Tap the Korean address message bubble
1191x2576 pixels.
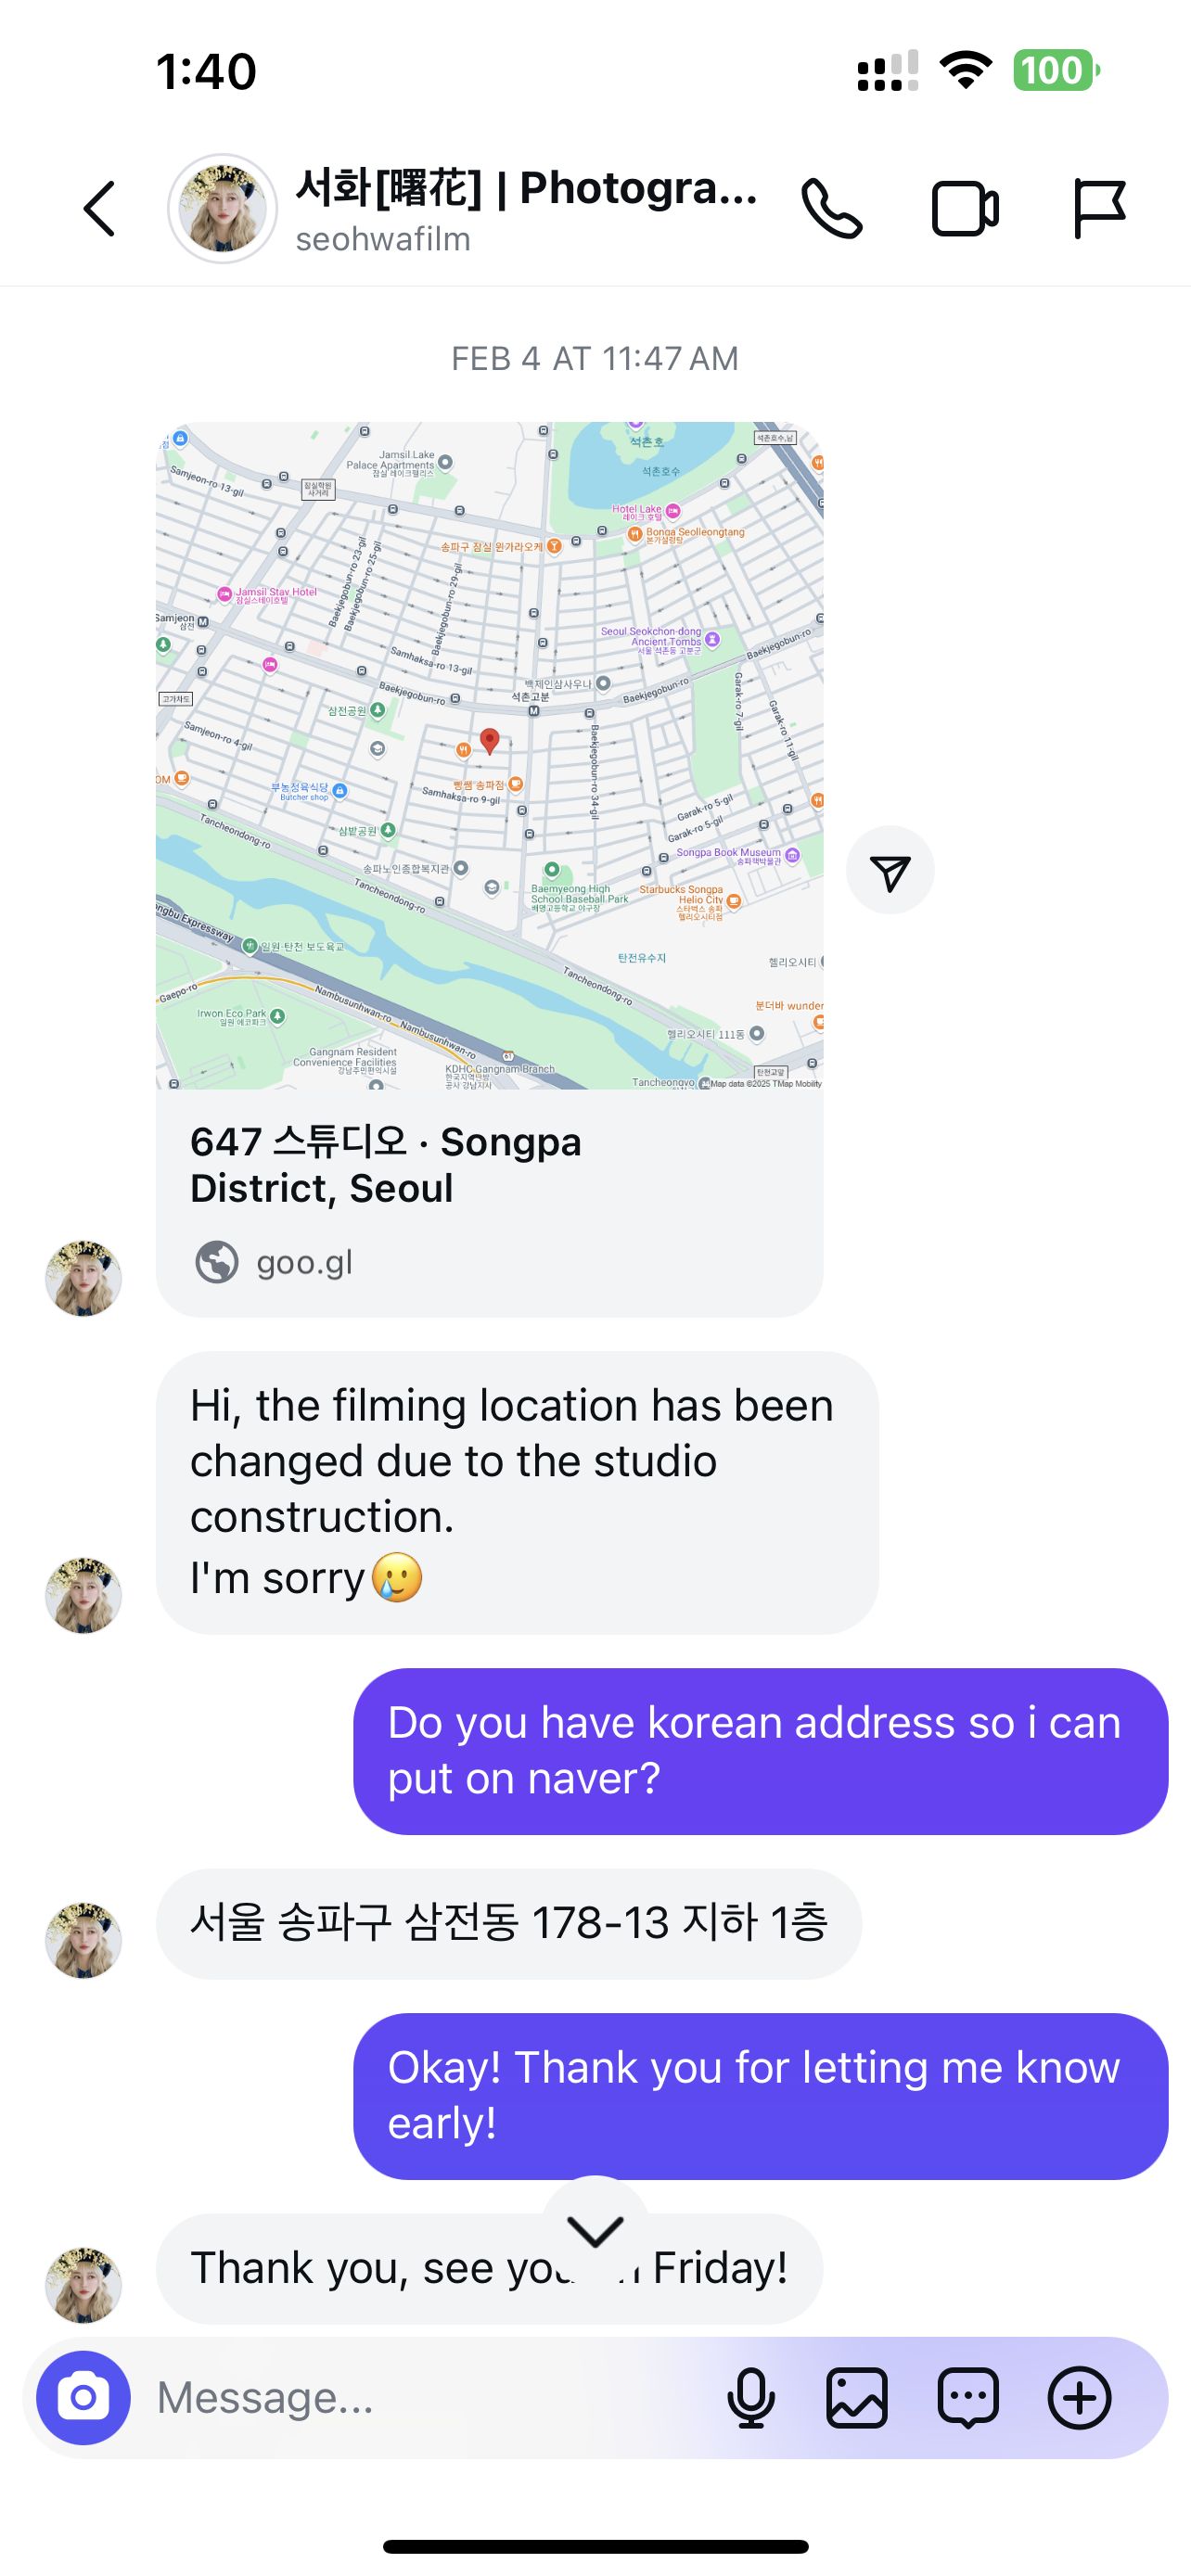point(508,1923)
